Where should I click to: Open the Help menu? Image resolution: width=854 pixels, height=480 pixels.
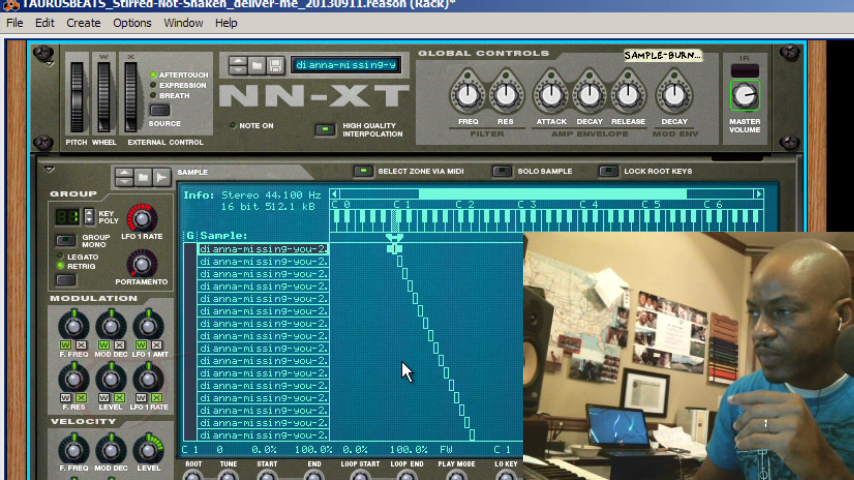pos(226,23)
